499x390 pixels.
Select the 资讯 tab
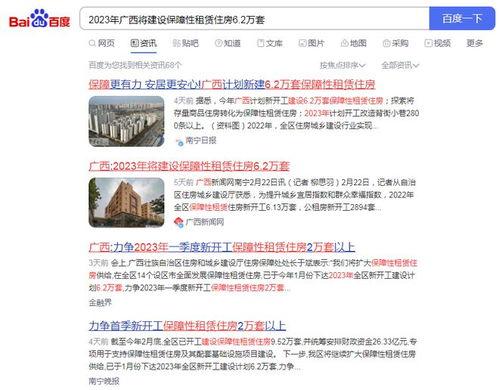143,43
